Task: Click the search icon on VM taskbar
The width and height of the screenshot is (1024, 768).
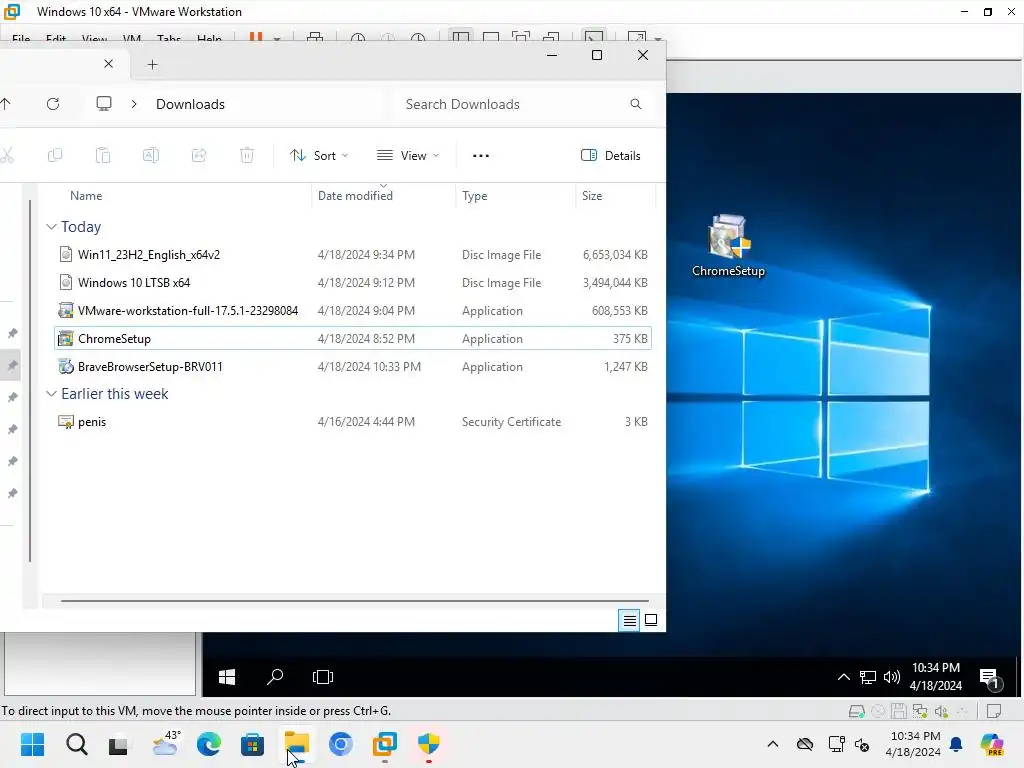Action: click(275, 677)
